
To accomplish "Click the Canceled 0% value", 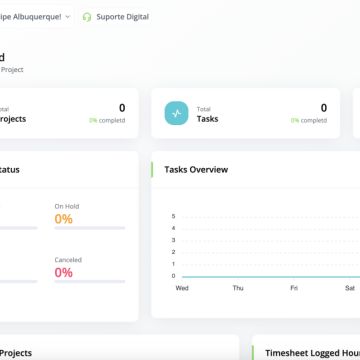I will pyautogui.click(x=64, y=273).
